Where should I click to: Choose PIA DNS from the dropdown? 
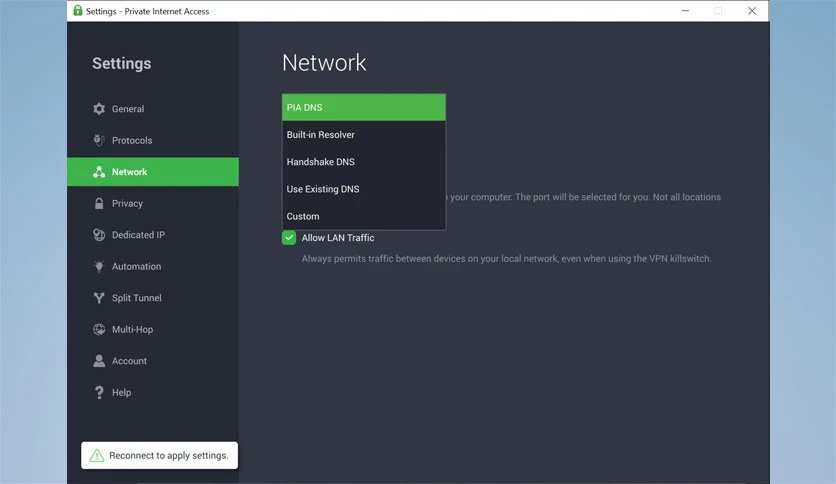[364, 107]
